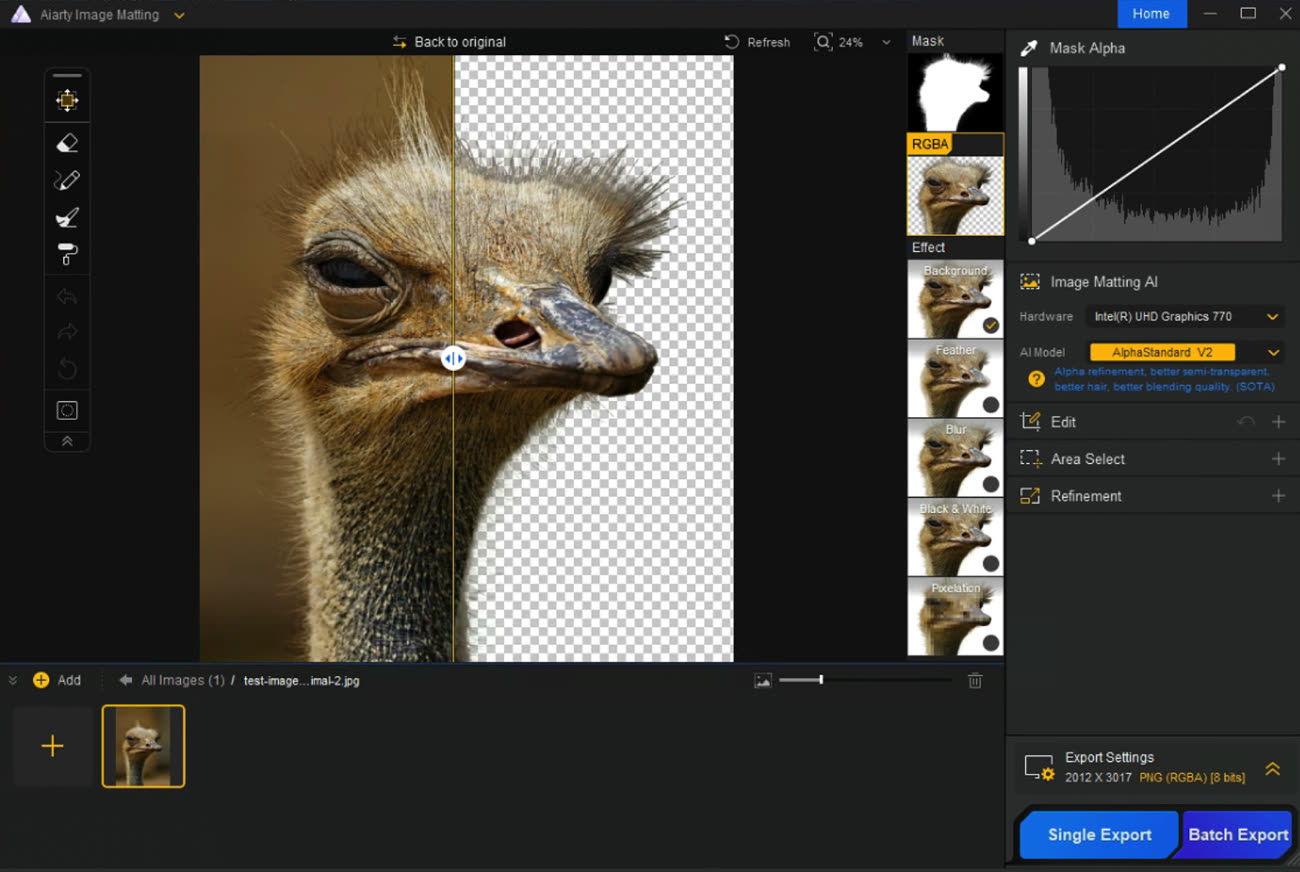Click the move/pan tool icon
Screen dimensions: 1300x872
pyautogui.click(x=67, y=100)
